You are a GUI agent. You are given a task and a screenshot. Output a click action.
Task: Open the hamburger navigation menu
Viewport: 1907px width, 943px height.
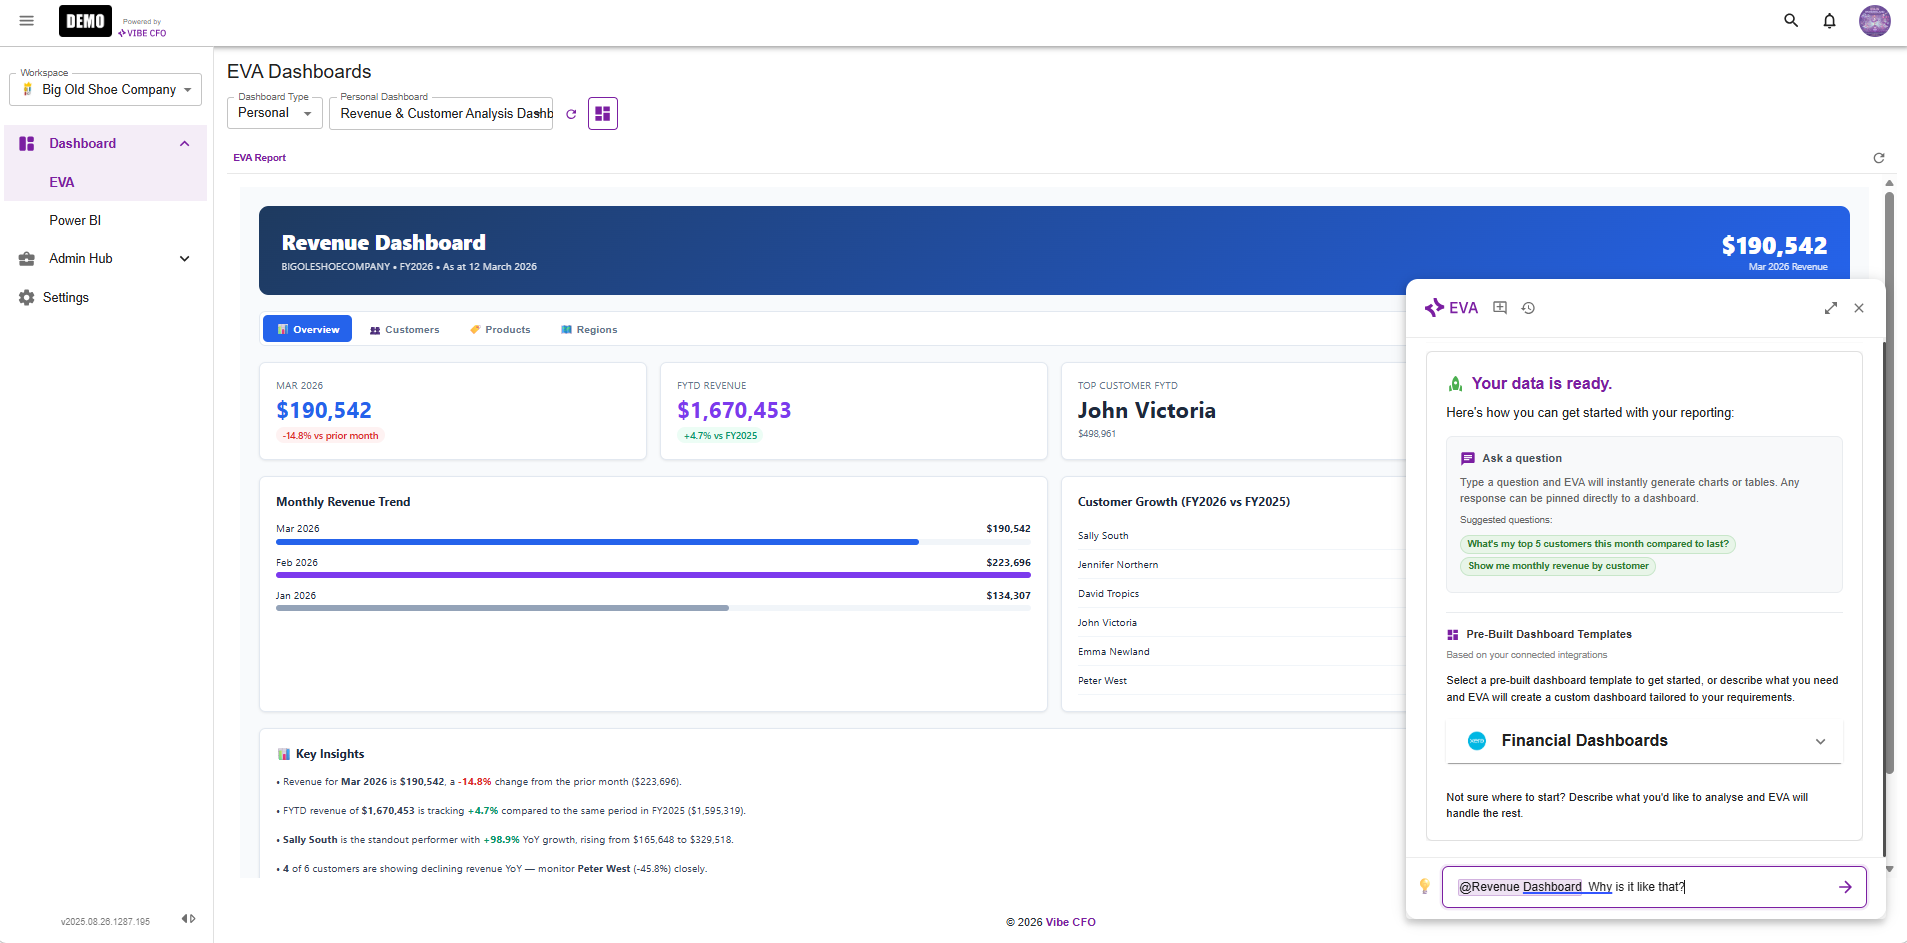pyautogui.click(x=26, y=20)
